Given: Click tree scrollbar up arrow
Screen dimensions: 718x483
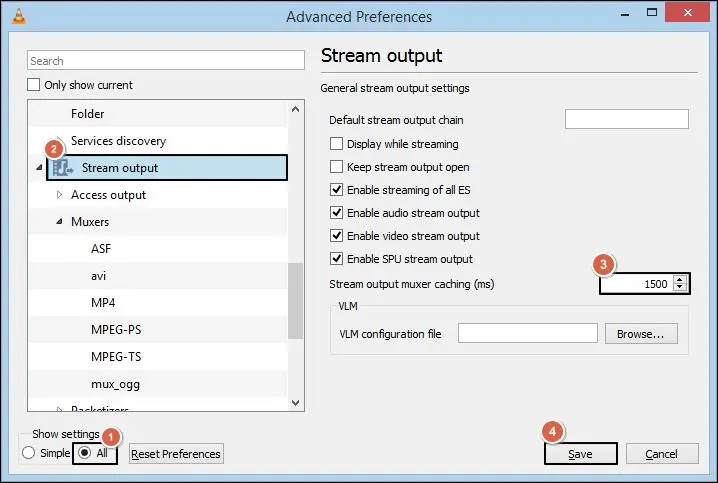Looking at the screenshot, I should [295, 109].
